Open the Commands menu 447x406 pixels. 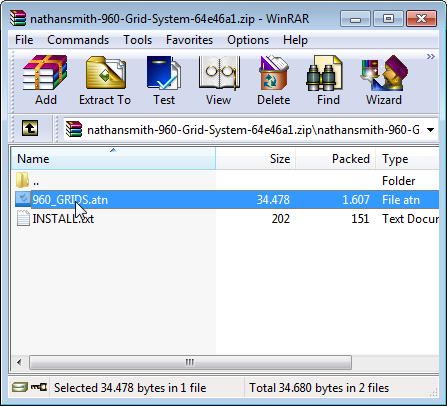pos(78,40)
